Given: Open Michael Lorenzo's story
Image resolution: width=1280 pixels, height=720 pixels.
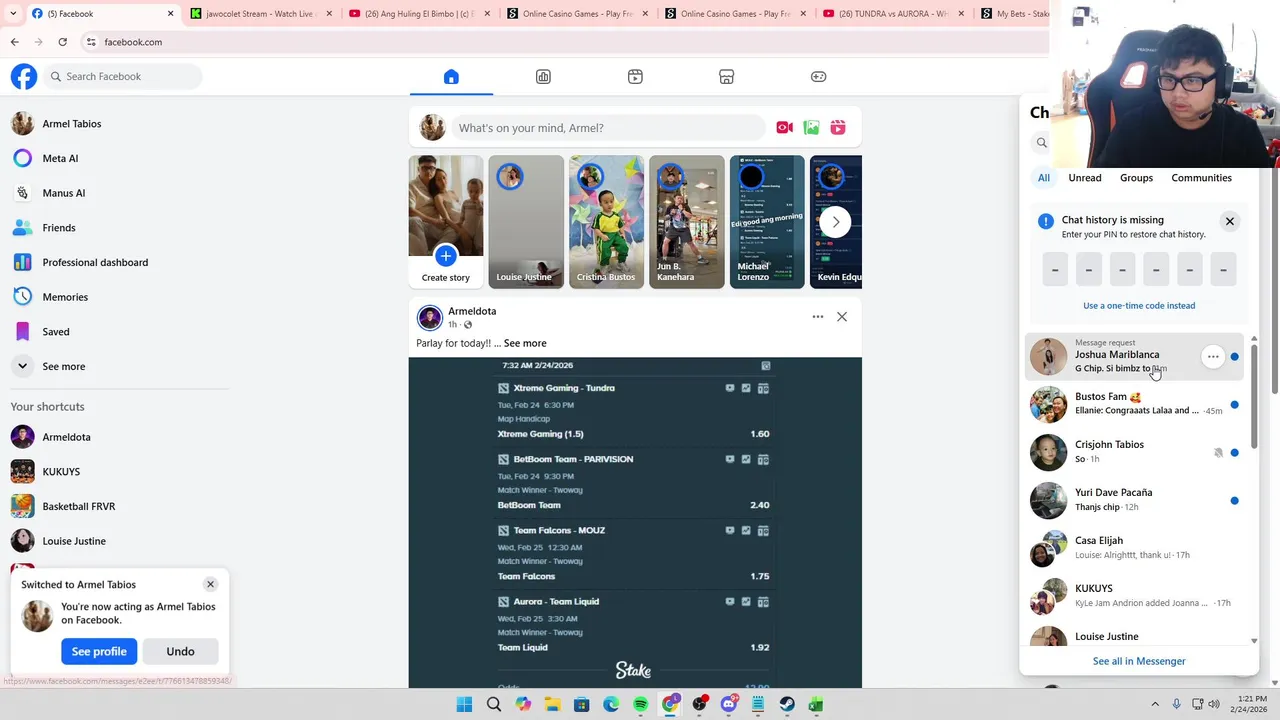Looking at the screenshot, I should (x=767, y=222).
